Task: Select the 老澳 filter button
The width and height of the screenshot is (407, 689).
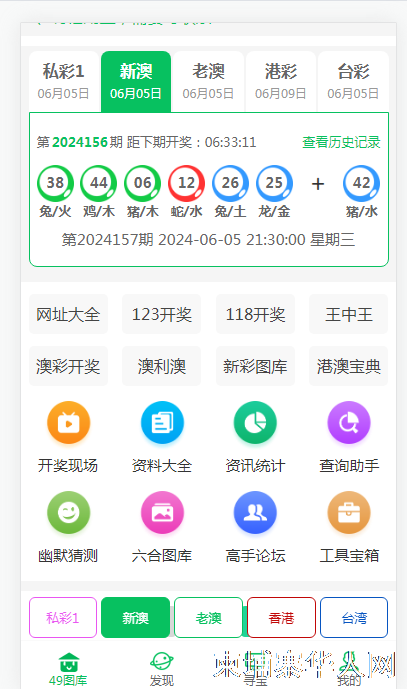Action: pyautogui.click(x=208, y=617)
